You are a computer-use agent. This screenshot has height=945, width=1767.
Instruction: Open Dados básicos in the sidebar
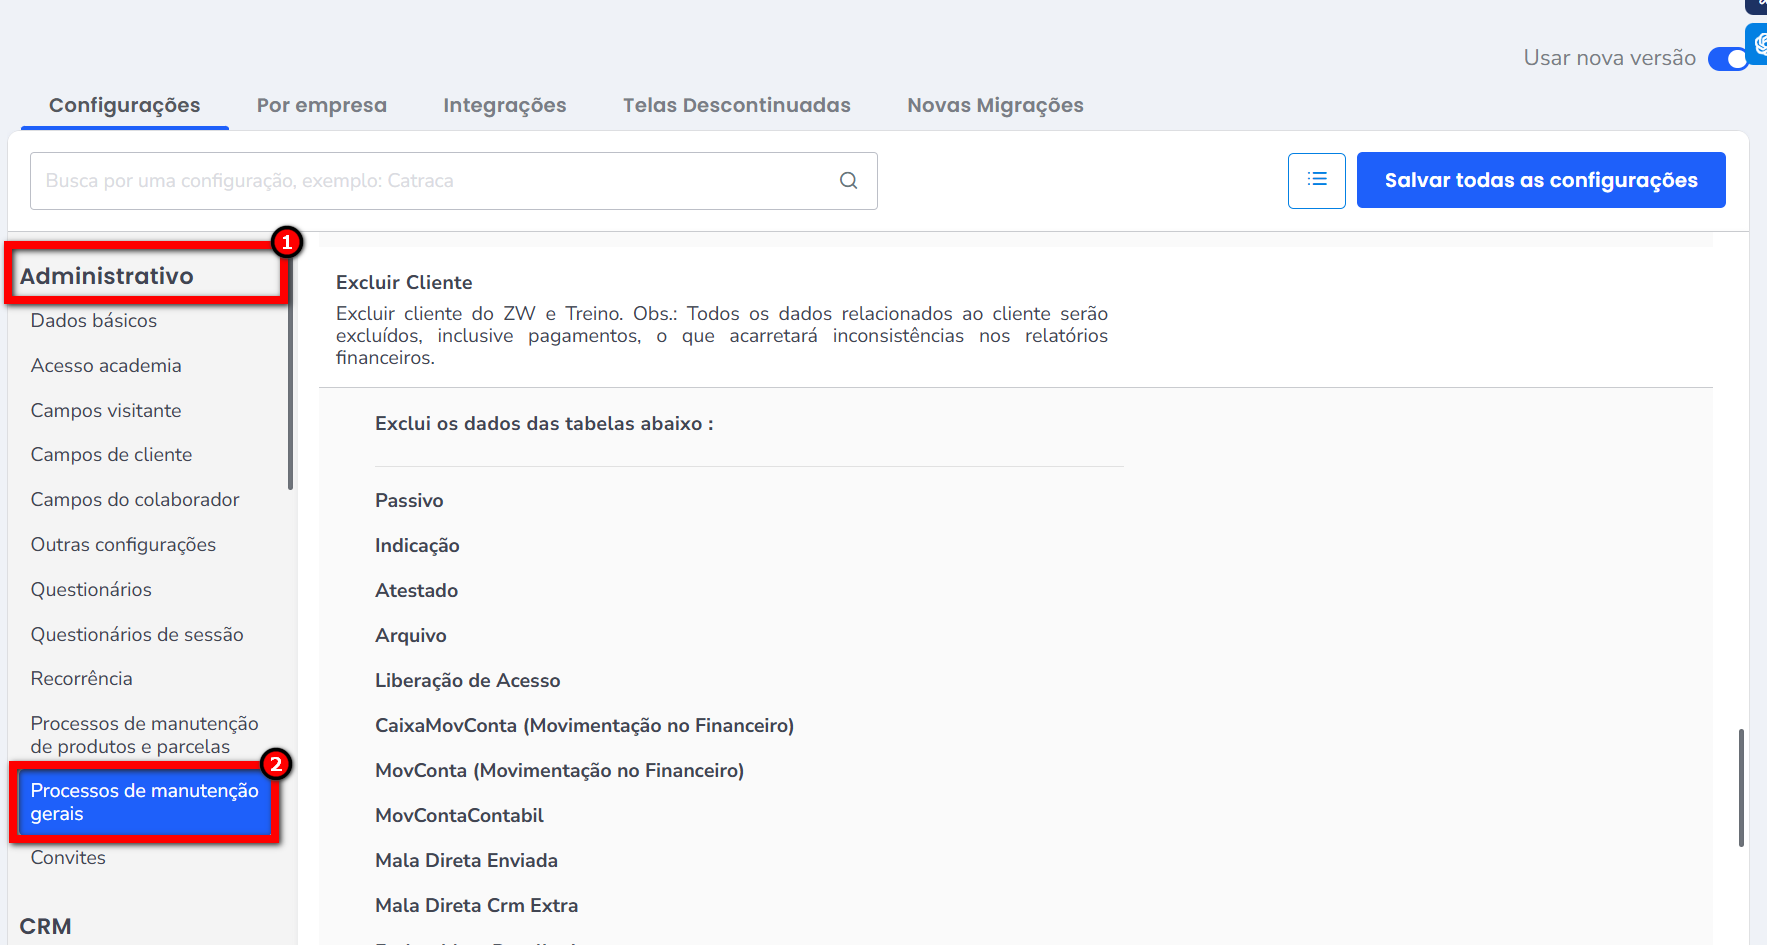point(94,321)
